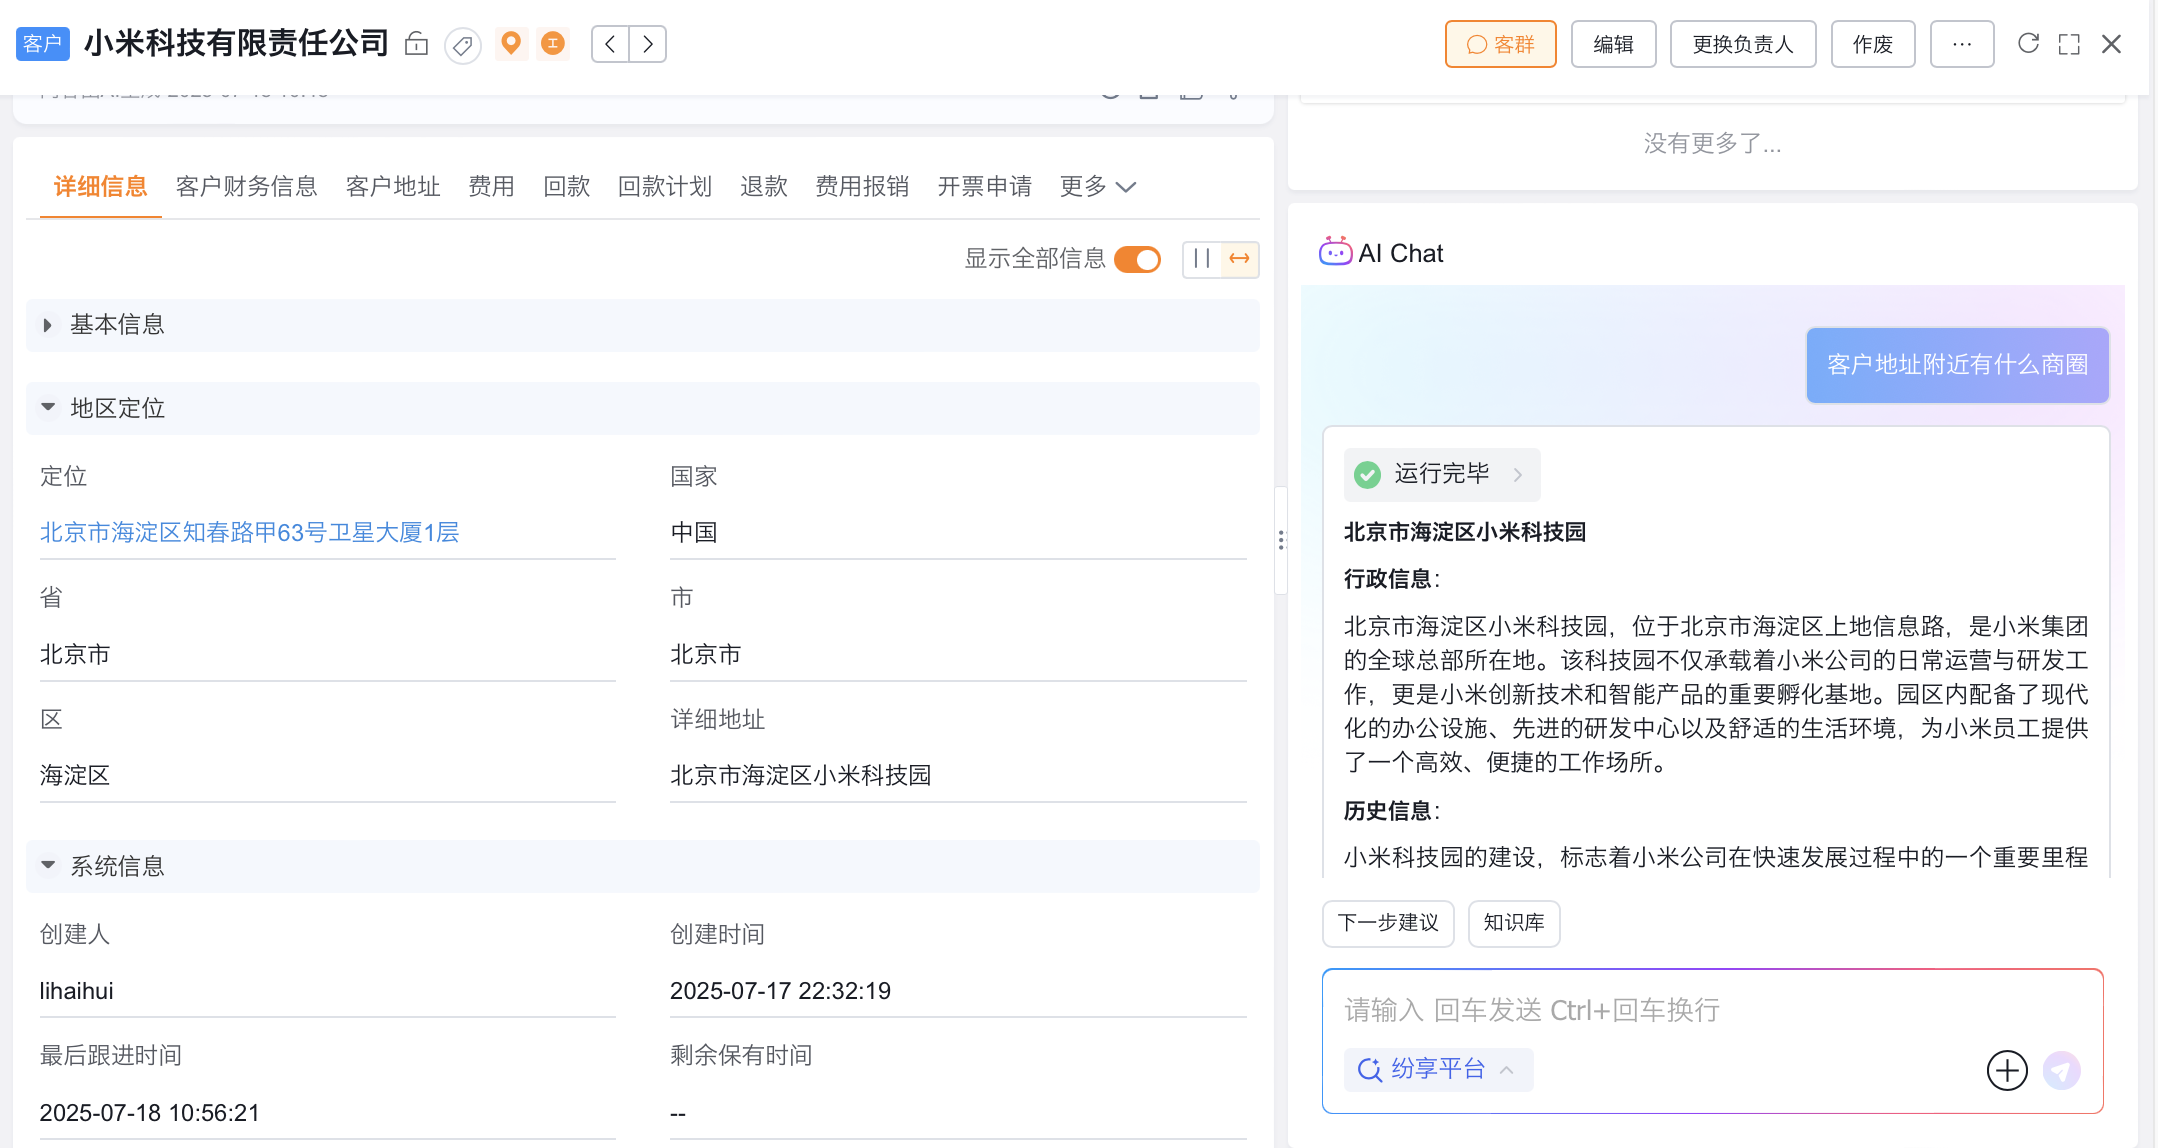Screen dimensions: 2158x1148
Task: Open the 客群 chat button
Action: [1500, 44]
